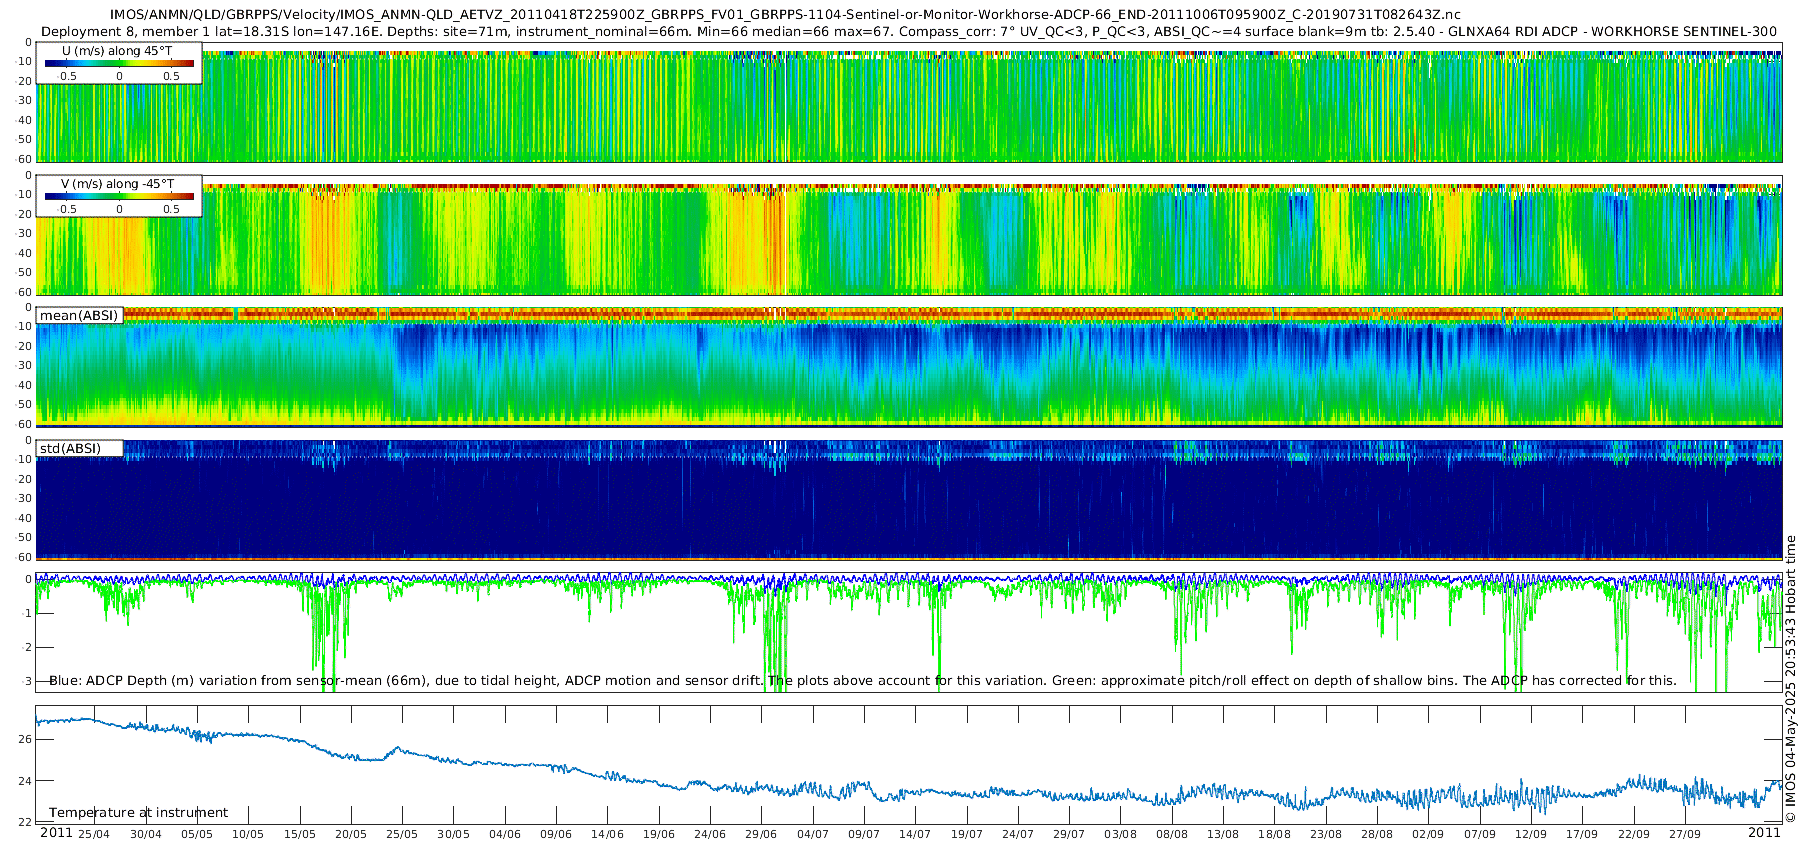Click the Deployment 8 metadata line
Viewport: 1800px width, 850px height.
(908, 31)
